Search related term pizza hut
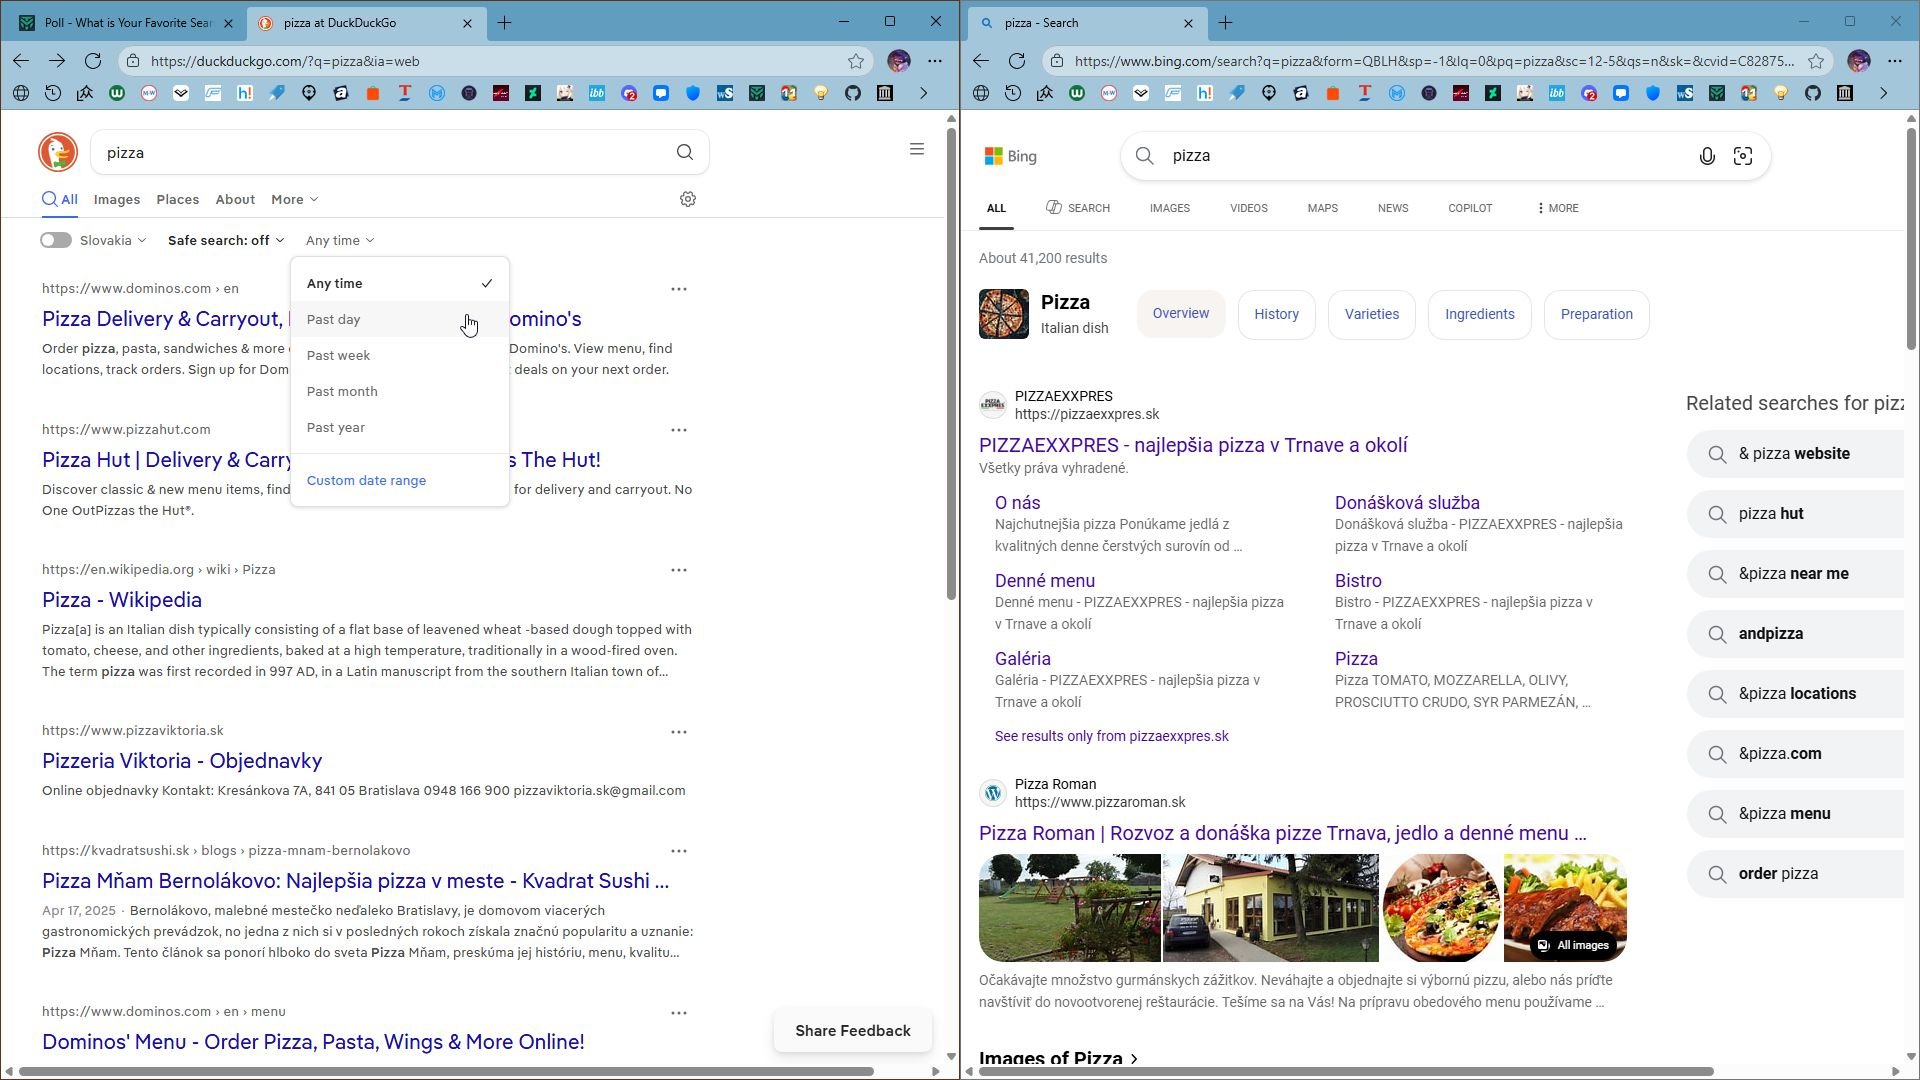 [x=1795, y=514]
